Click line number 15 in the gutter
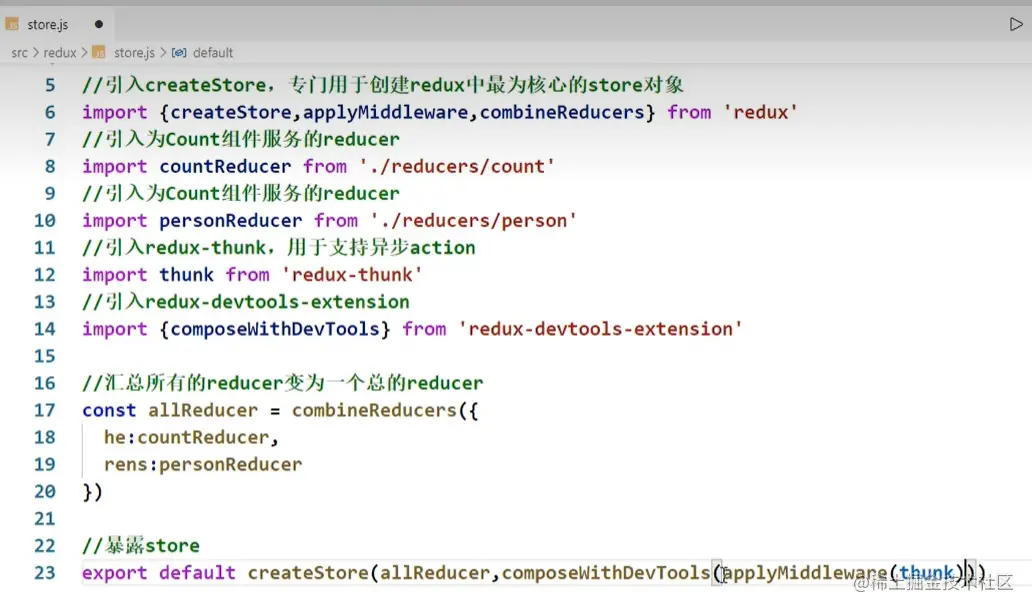1032x611 pixels. [45, 356]
